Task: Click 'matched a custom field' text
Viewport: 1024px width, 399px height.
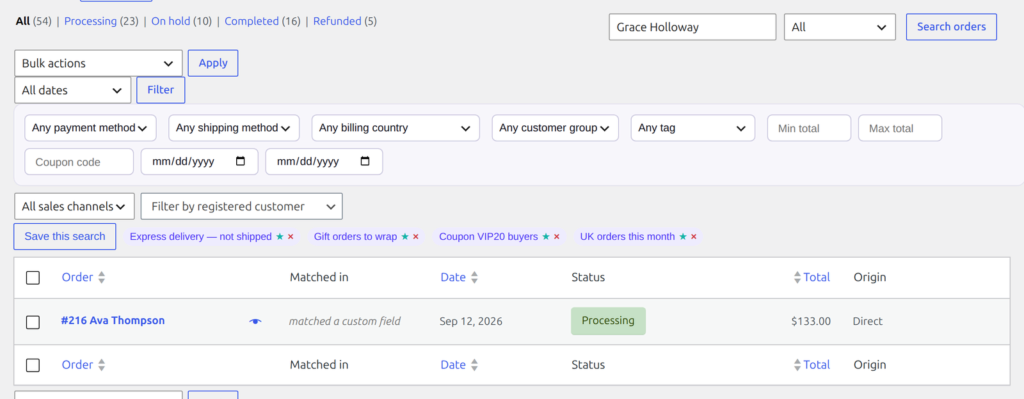Action: [x=345, y=321]
